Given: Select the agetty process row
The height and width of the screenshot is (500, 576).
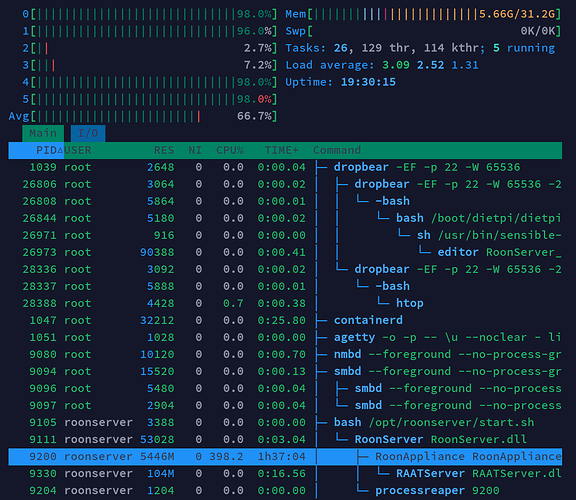Looking at the screenshot, I should tap(285, 337).
